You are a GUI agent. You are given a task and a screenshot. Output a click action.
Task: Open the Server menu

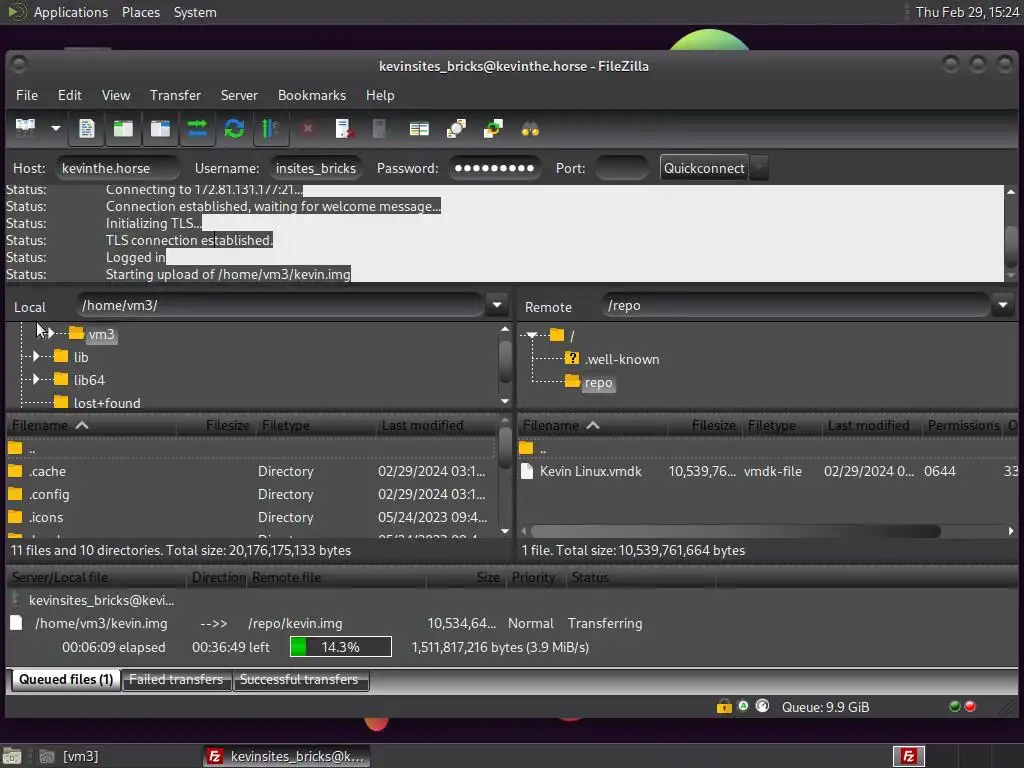pos(239,95)
